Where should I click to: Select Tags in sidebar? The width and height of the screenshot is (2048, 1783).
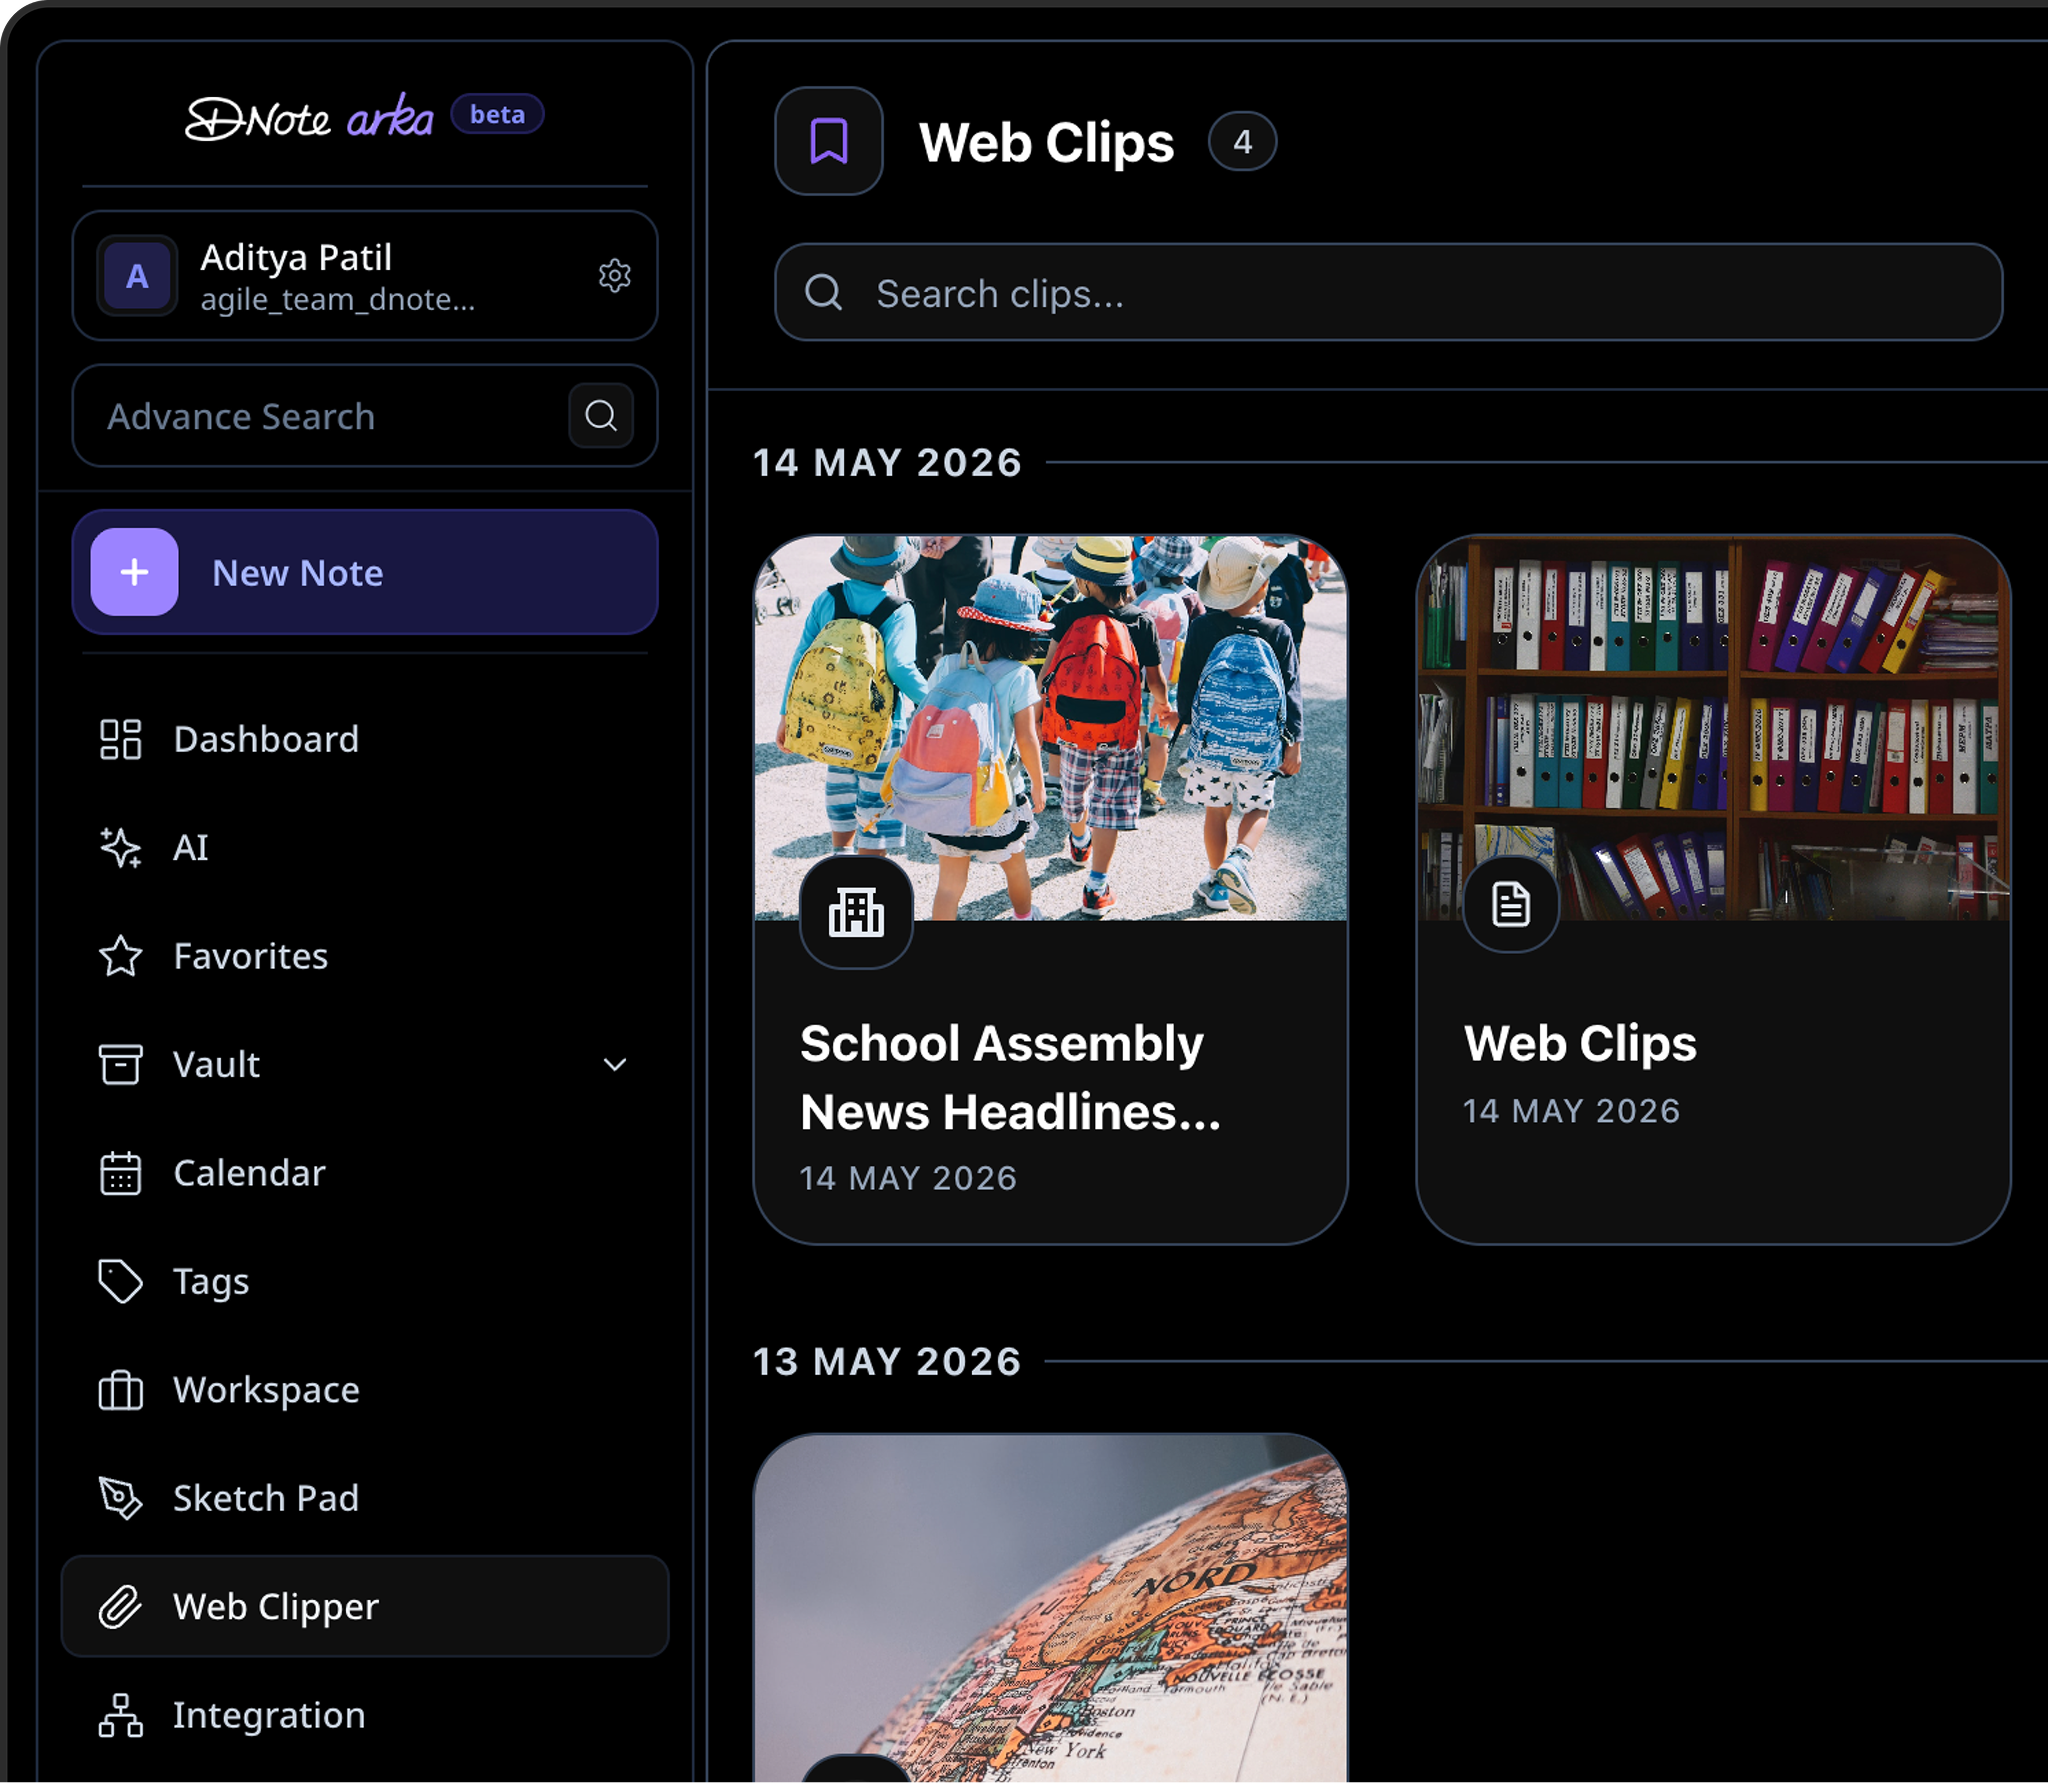pyautogui.click(x=365, y=1281)
